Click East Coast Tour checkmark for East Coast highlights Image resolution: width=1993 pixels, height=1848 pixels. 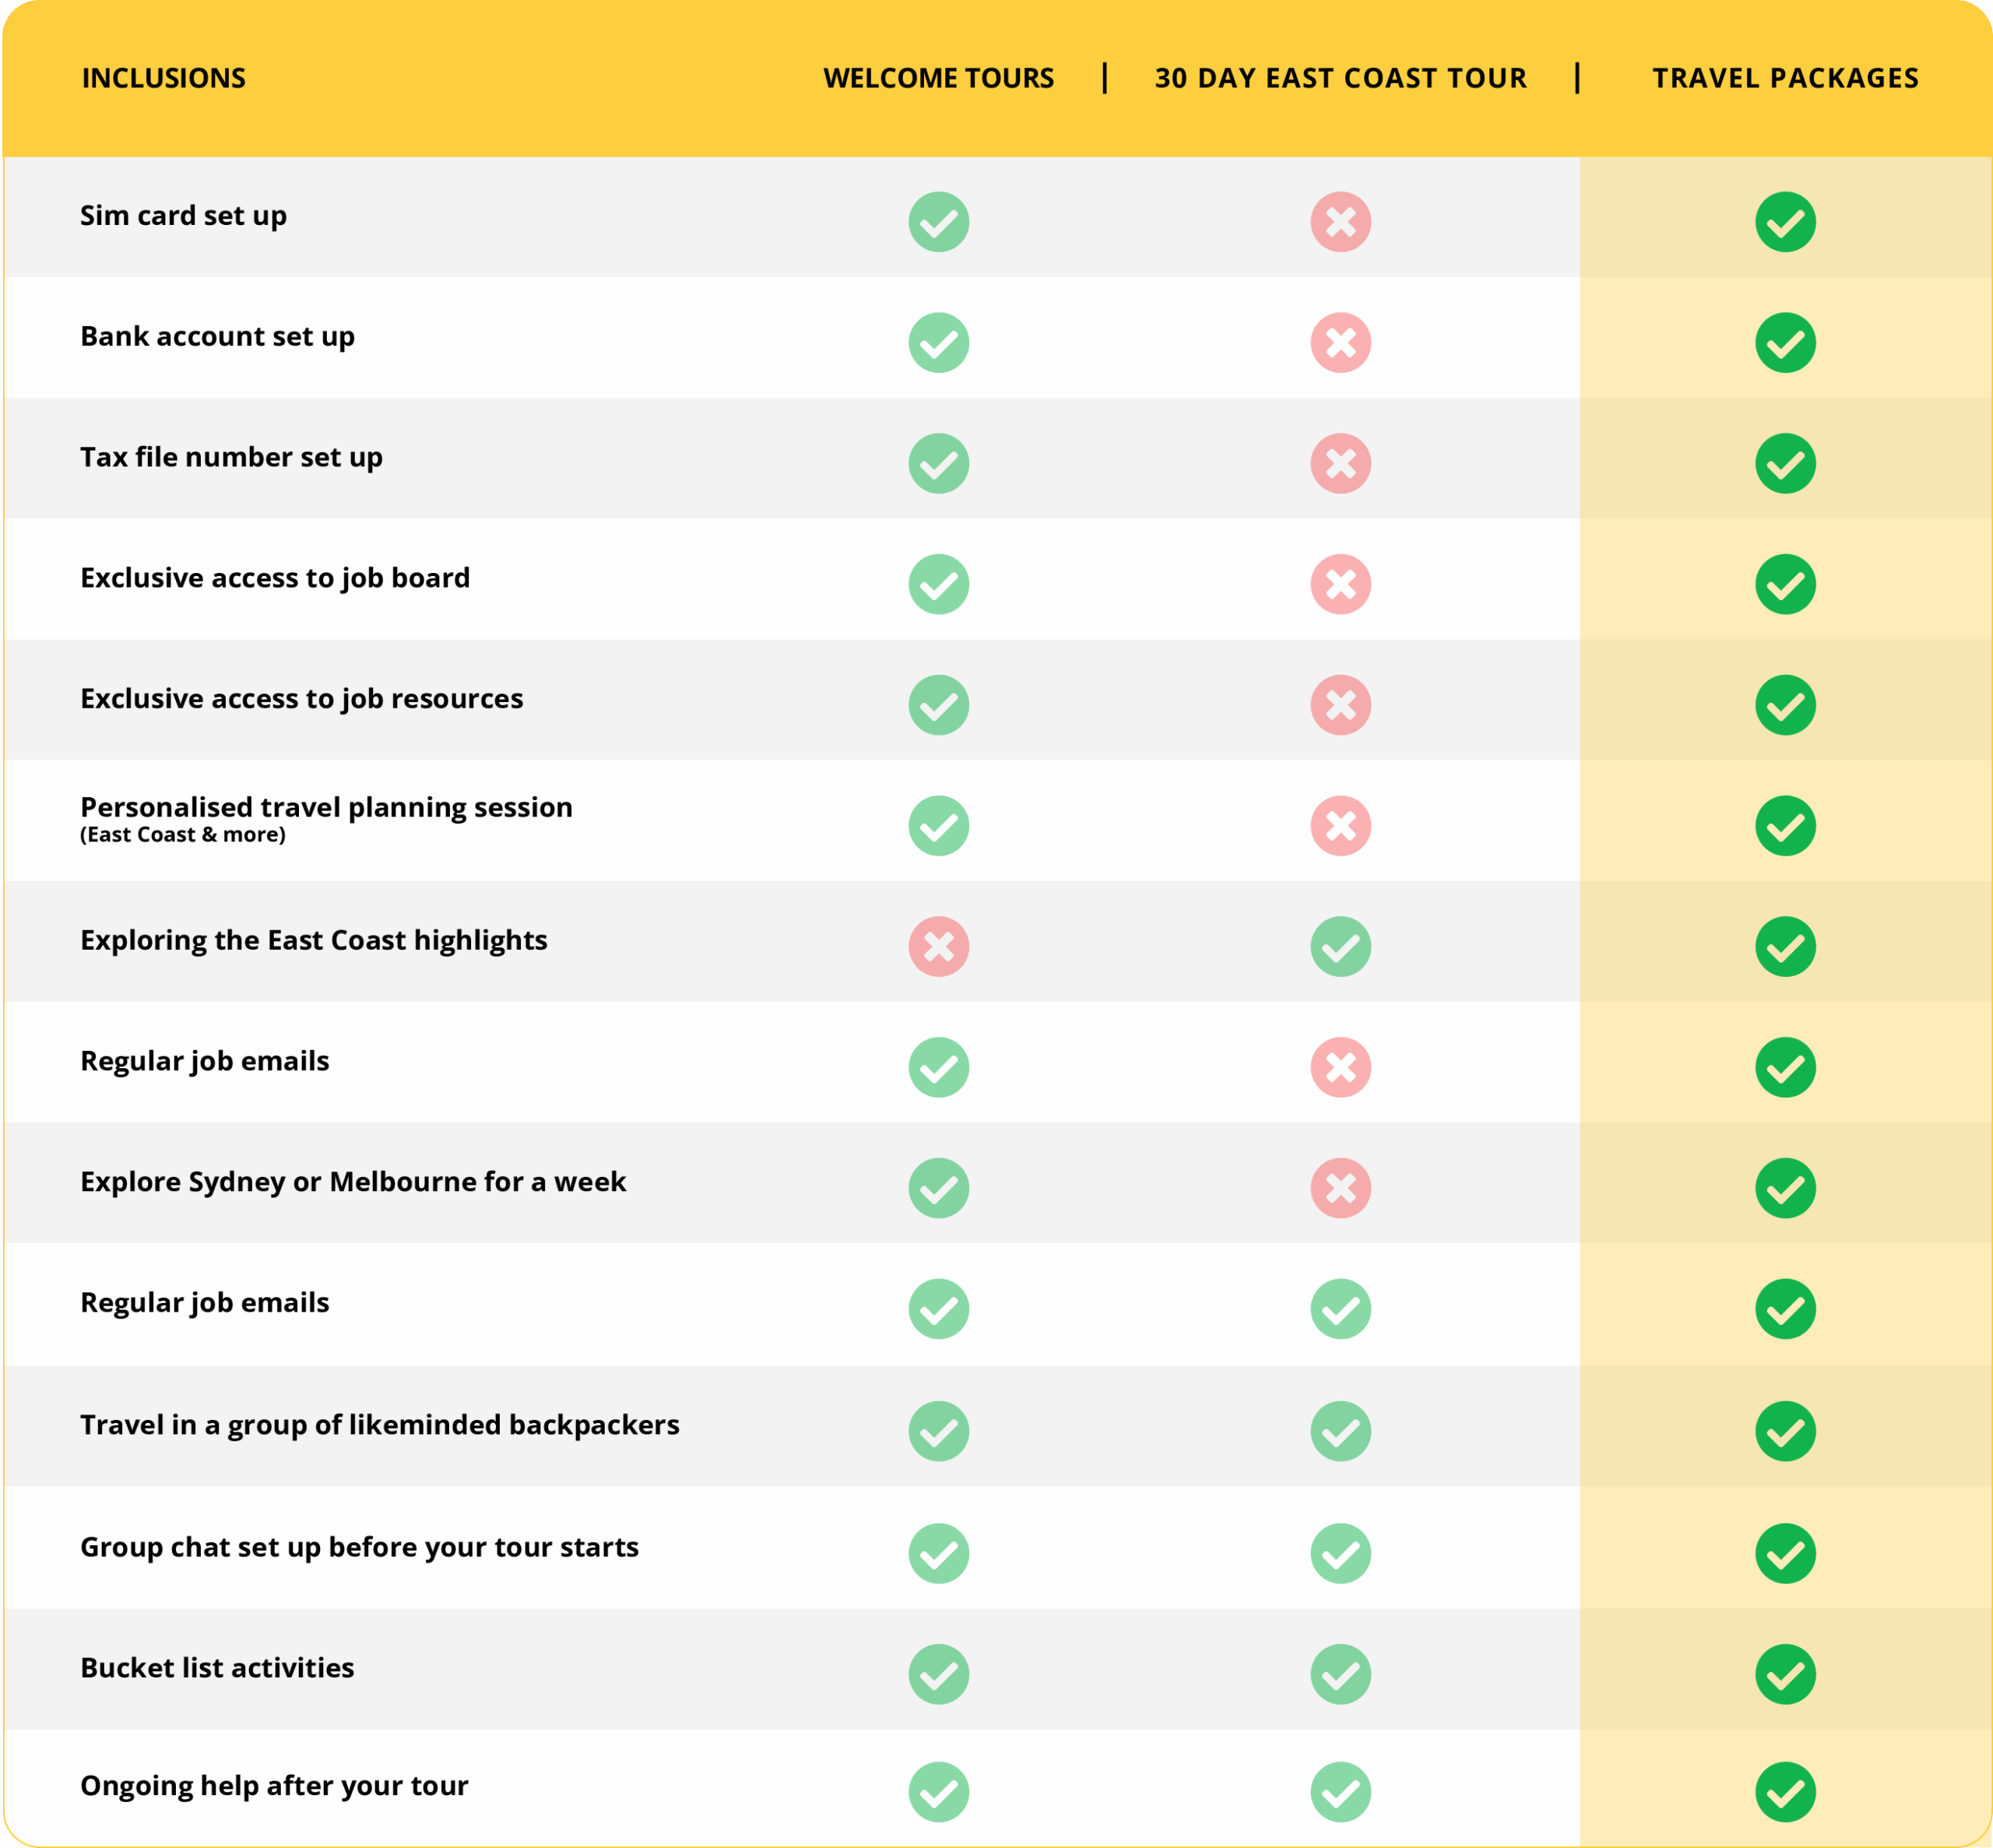pyautogui.click(x=1340, y=947)
